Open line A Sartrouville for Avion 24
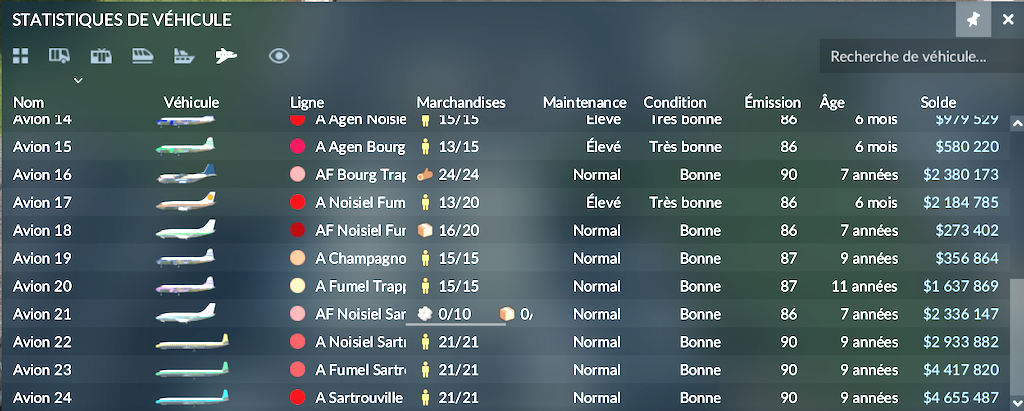 pyautogui.click(x=359, y=398)
